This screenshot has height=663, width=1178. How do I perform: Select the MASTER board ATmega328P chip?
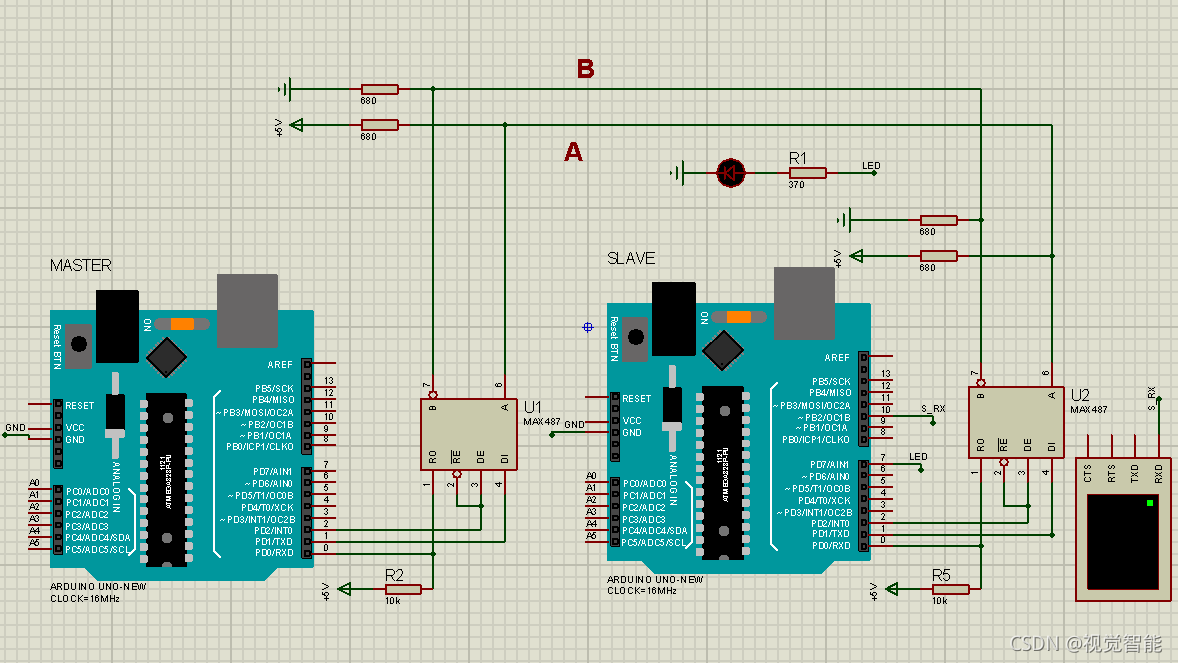click(167, 479)
